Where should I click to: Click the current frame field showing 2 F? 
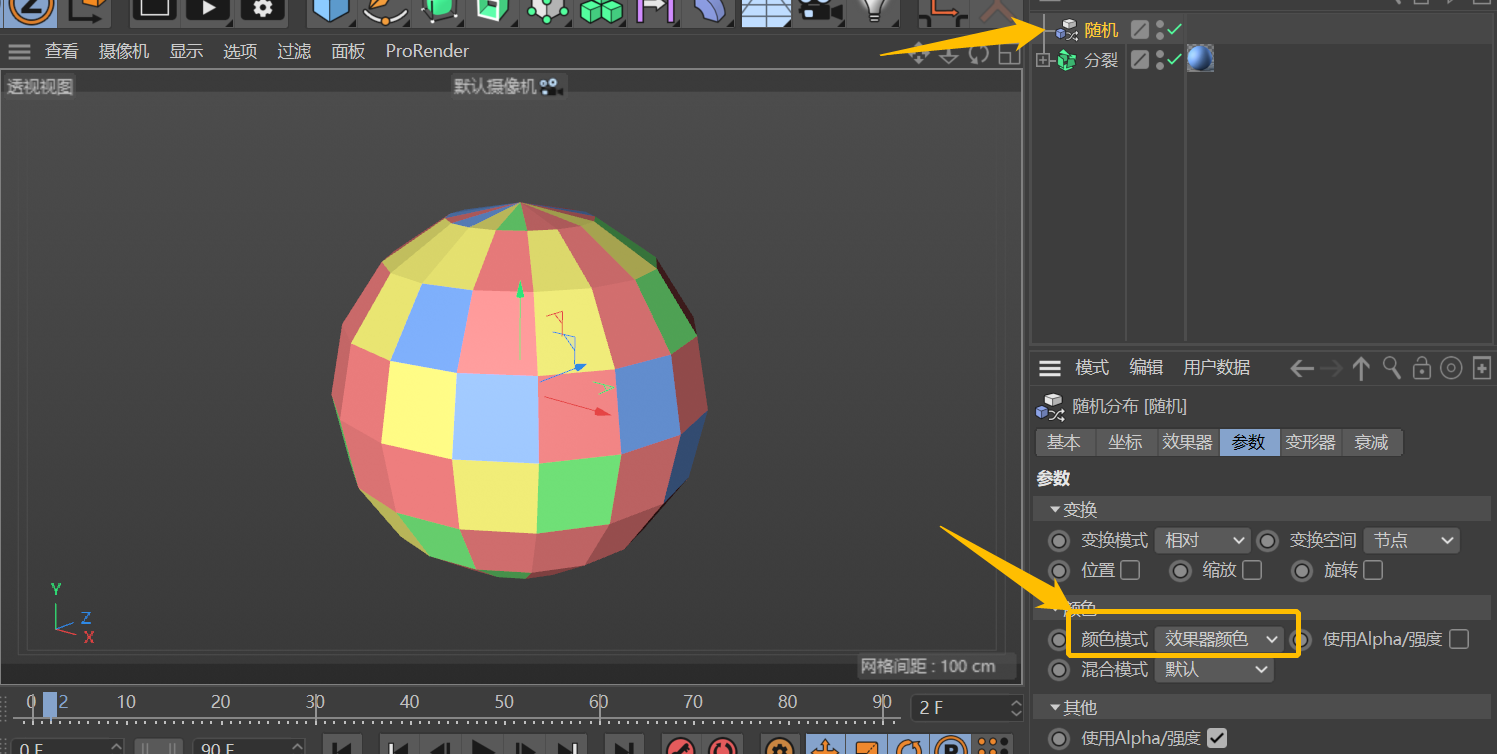click(x=965, y=708)
